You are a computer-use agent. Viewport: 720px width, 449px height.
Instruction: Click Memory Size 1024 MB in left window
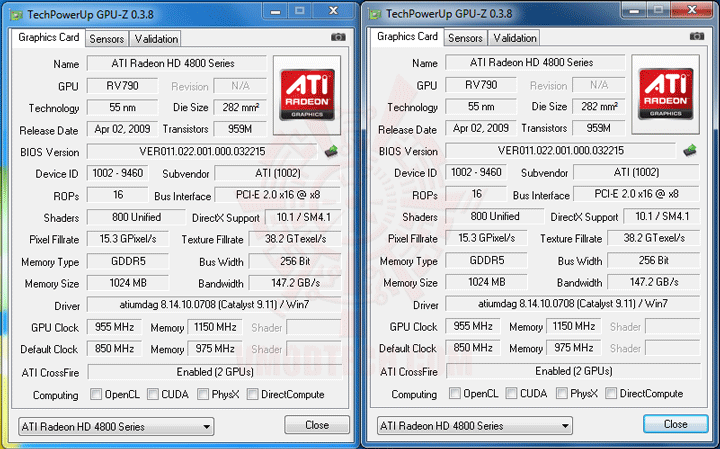[x=128, y=283]
